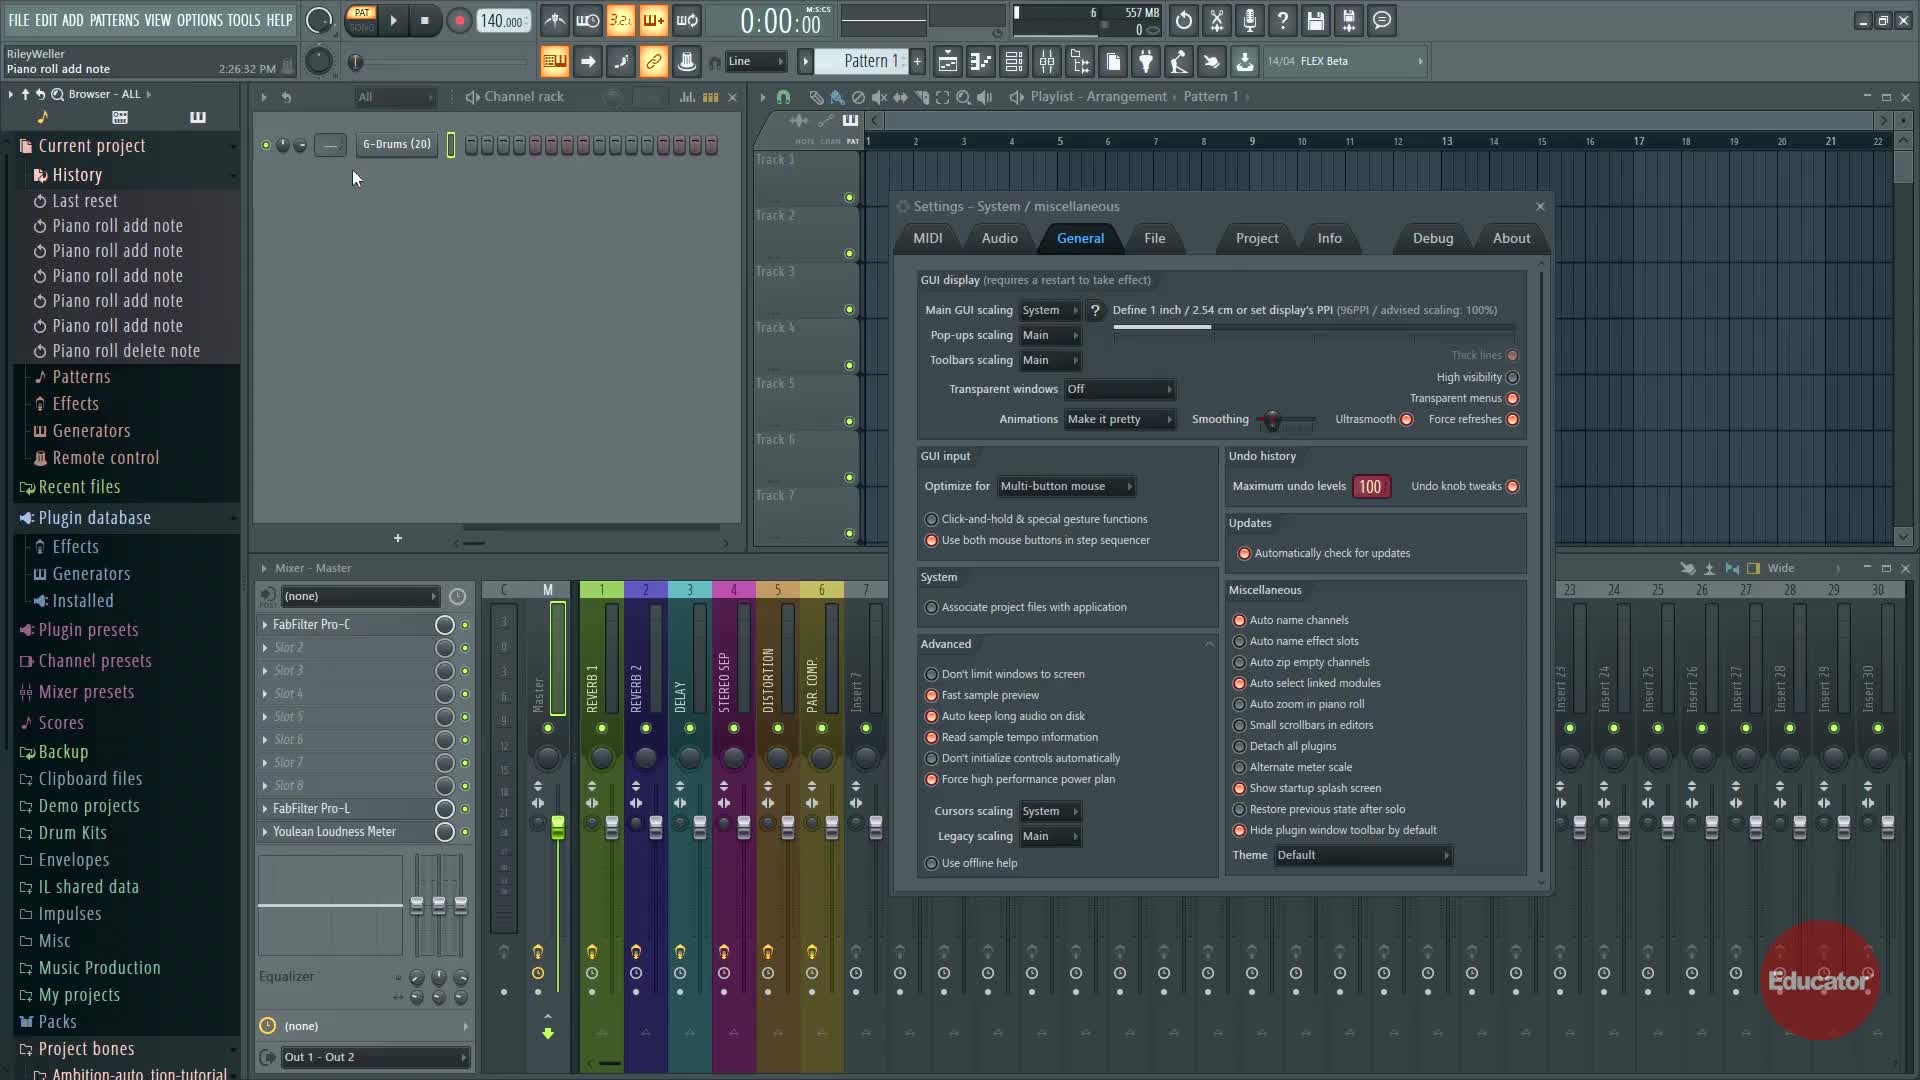Disable Automatically check for updates
The height and width of the screenshot is (1080, 1920).
1244,554
